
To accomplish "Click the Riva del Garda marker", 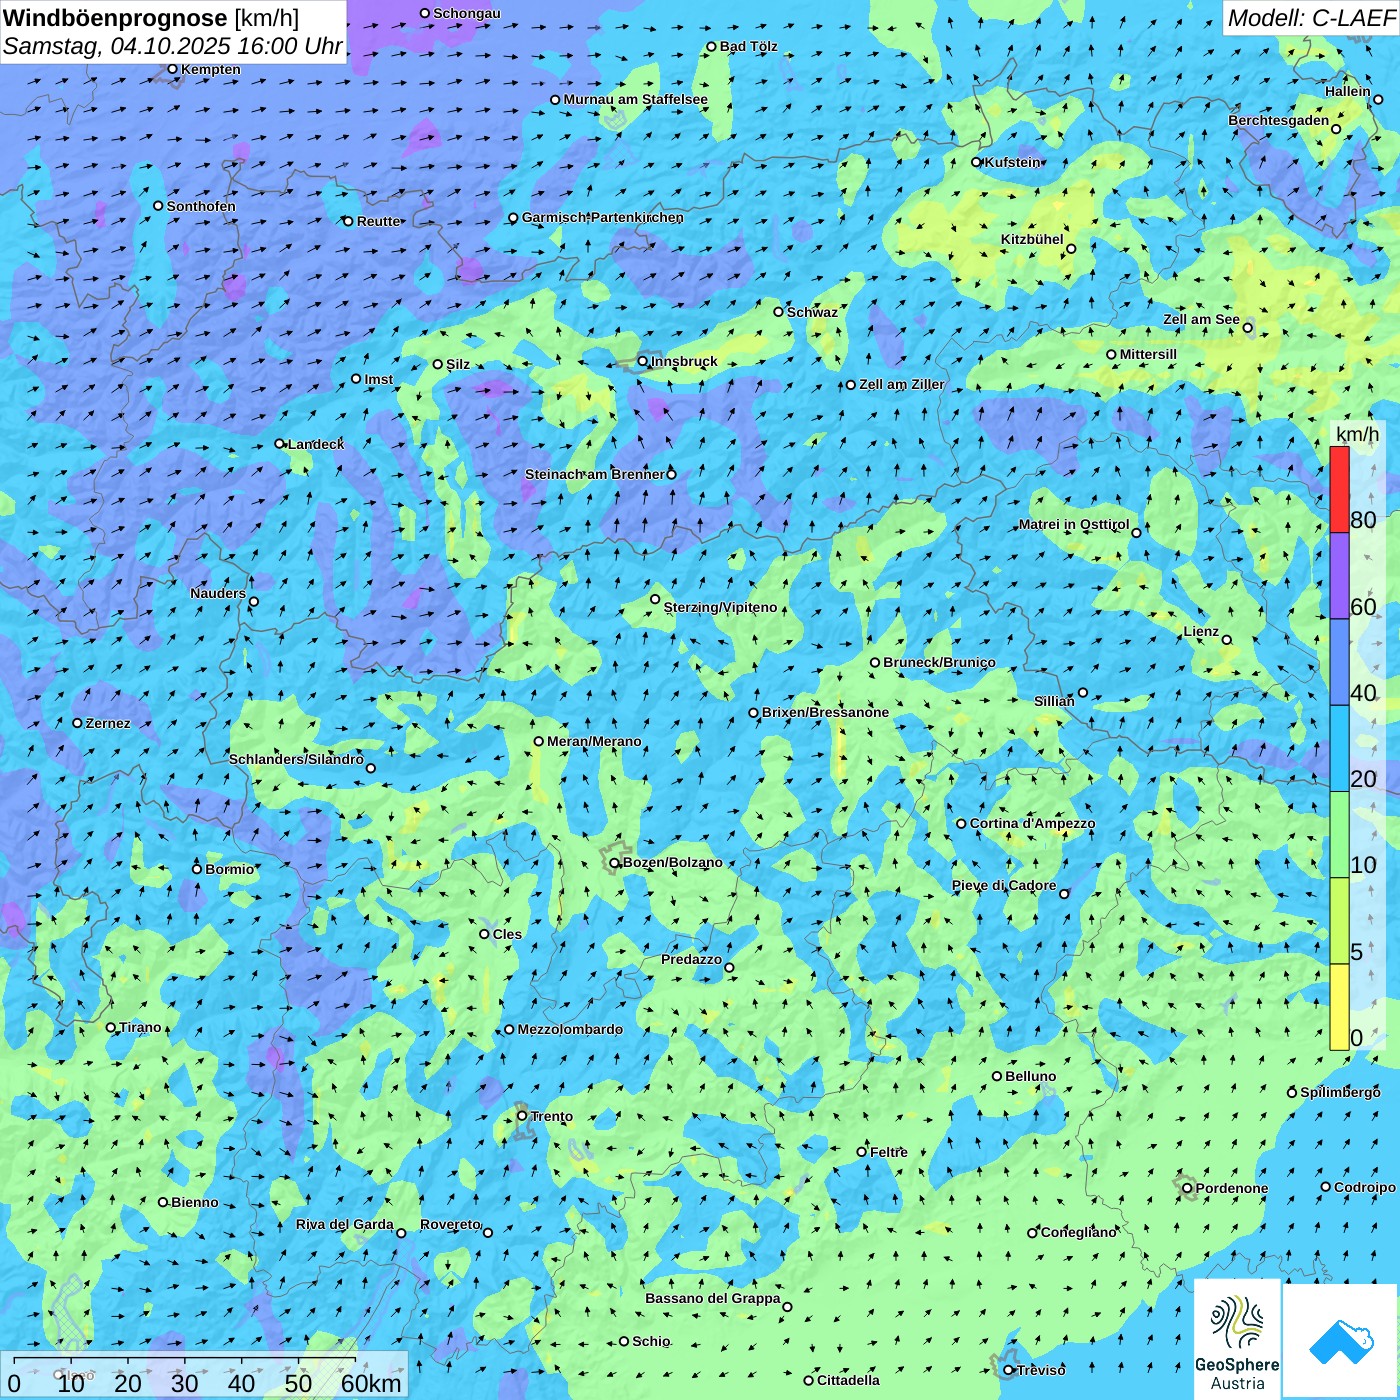I will (401, 1233).
